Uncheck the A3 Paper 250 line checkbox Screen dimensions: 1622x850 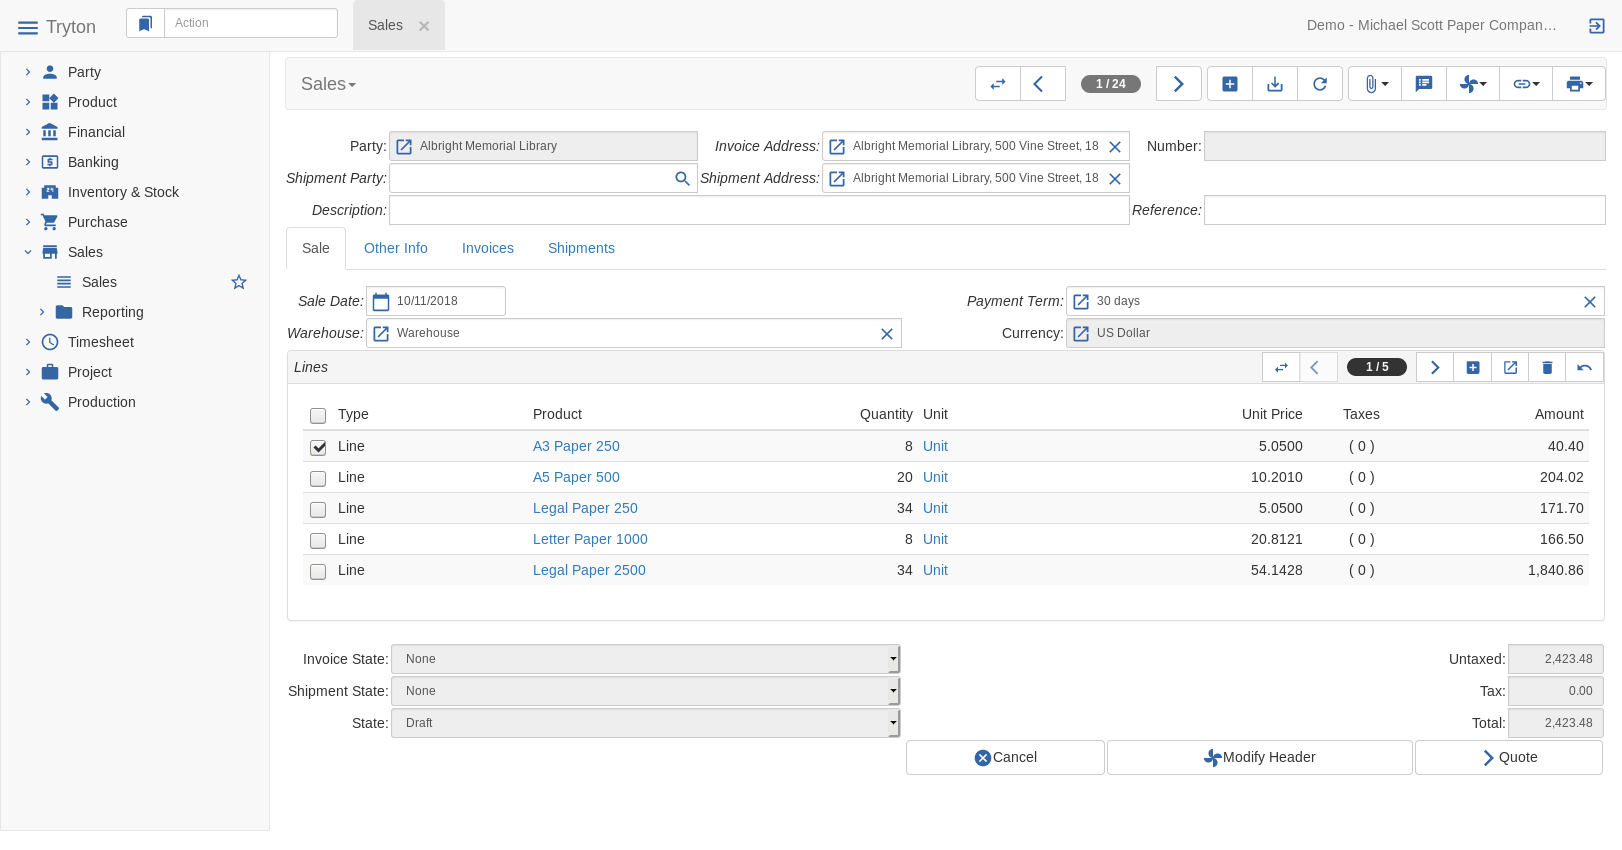coord(318,447)
